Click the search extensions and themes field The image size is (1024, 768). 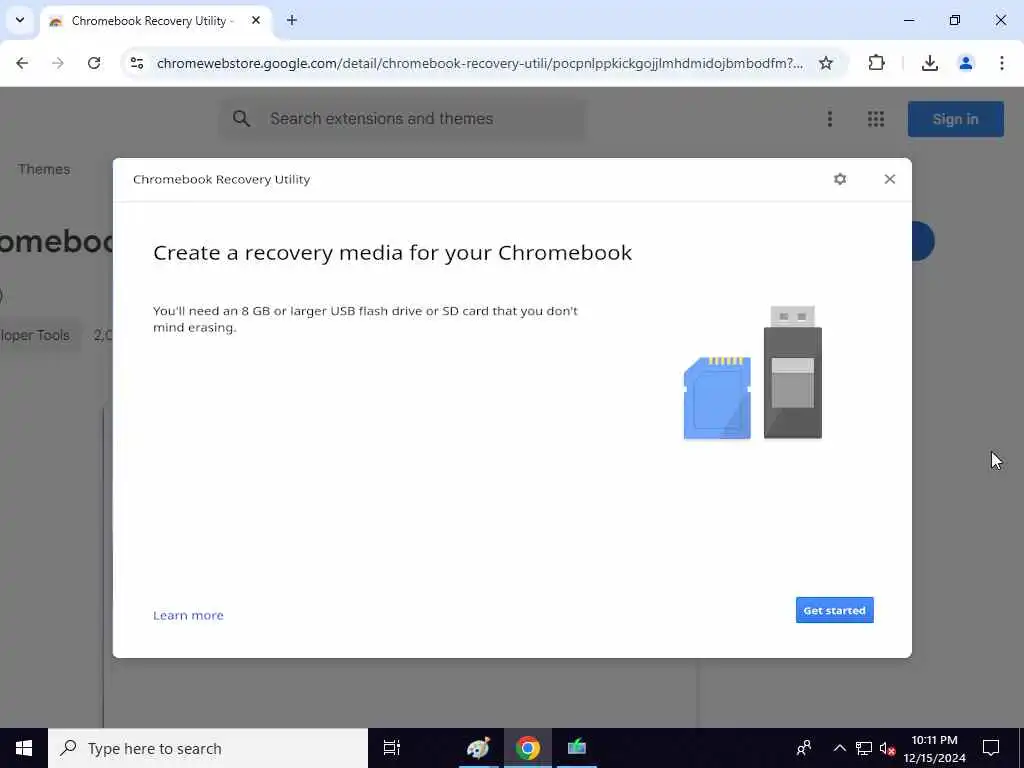(x=402, y=119)
